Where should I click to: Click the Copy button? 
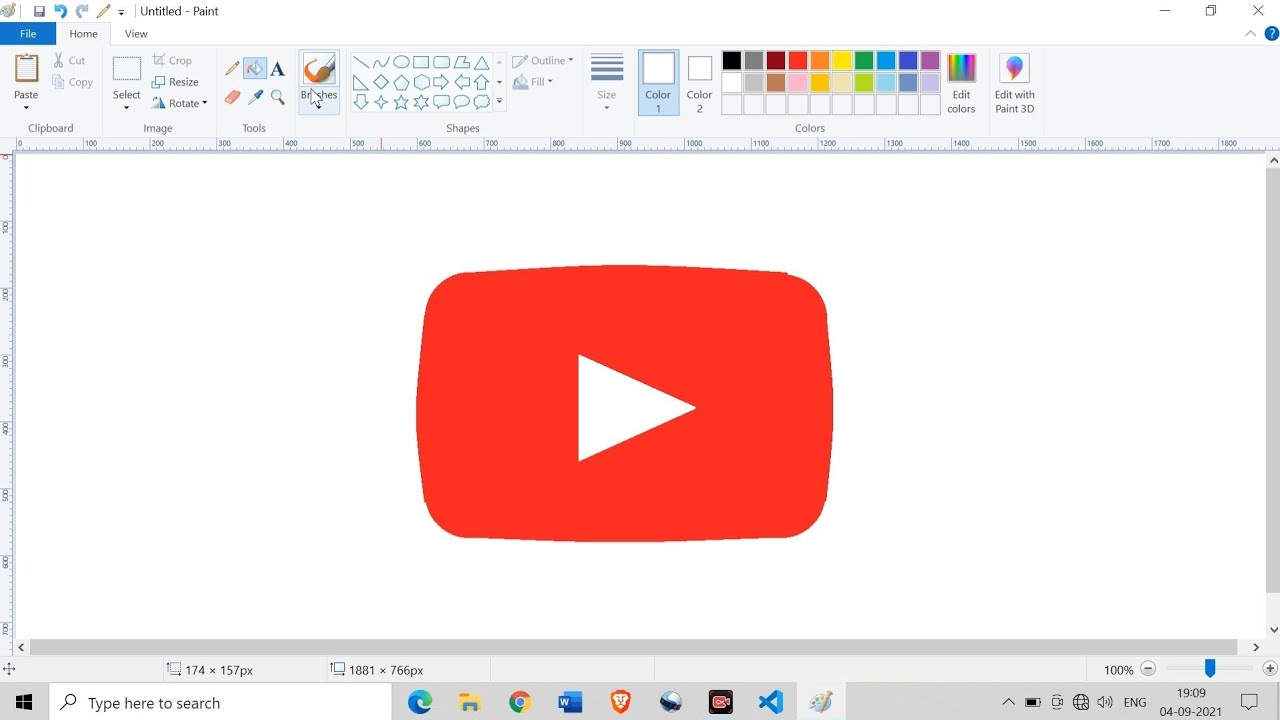click(x=73, y=82)
